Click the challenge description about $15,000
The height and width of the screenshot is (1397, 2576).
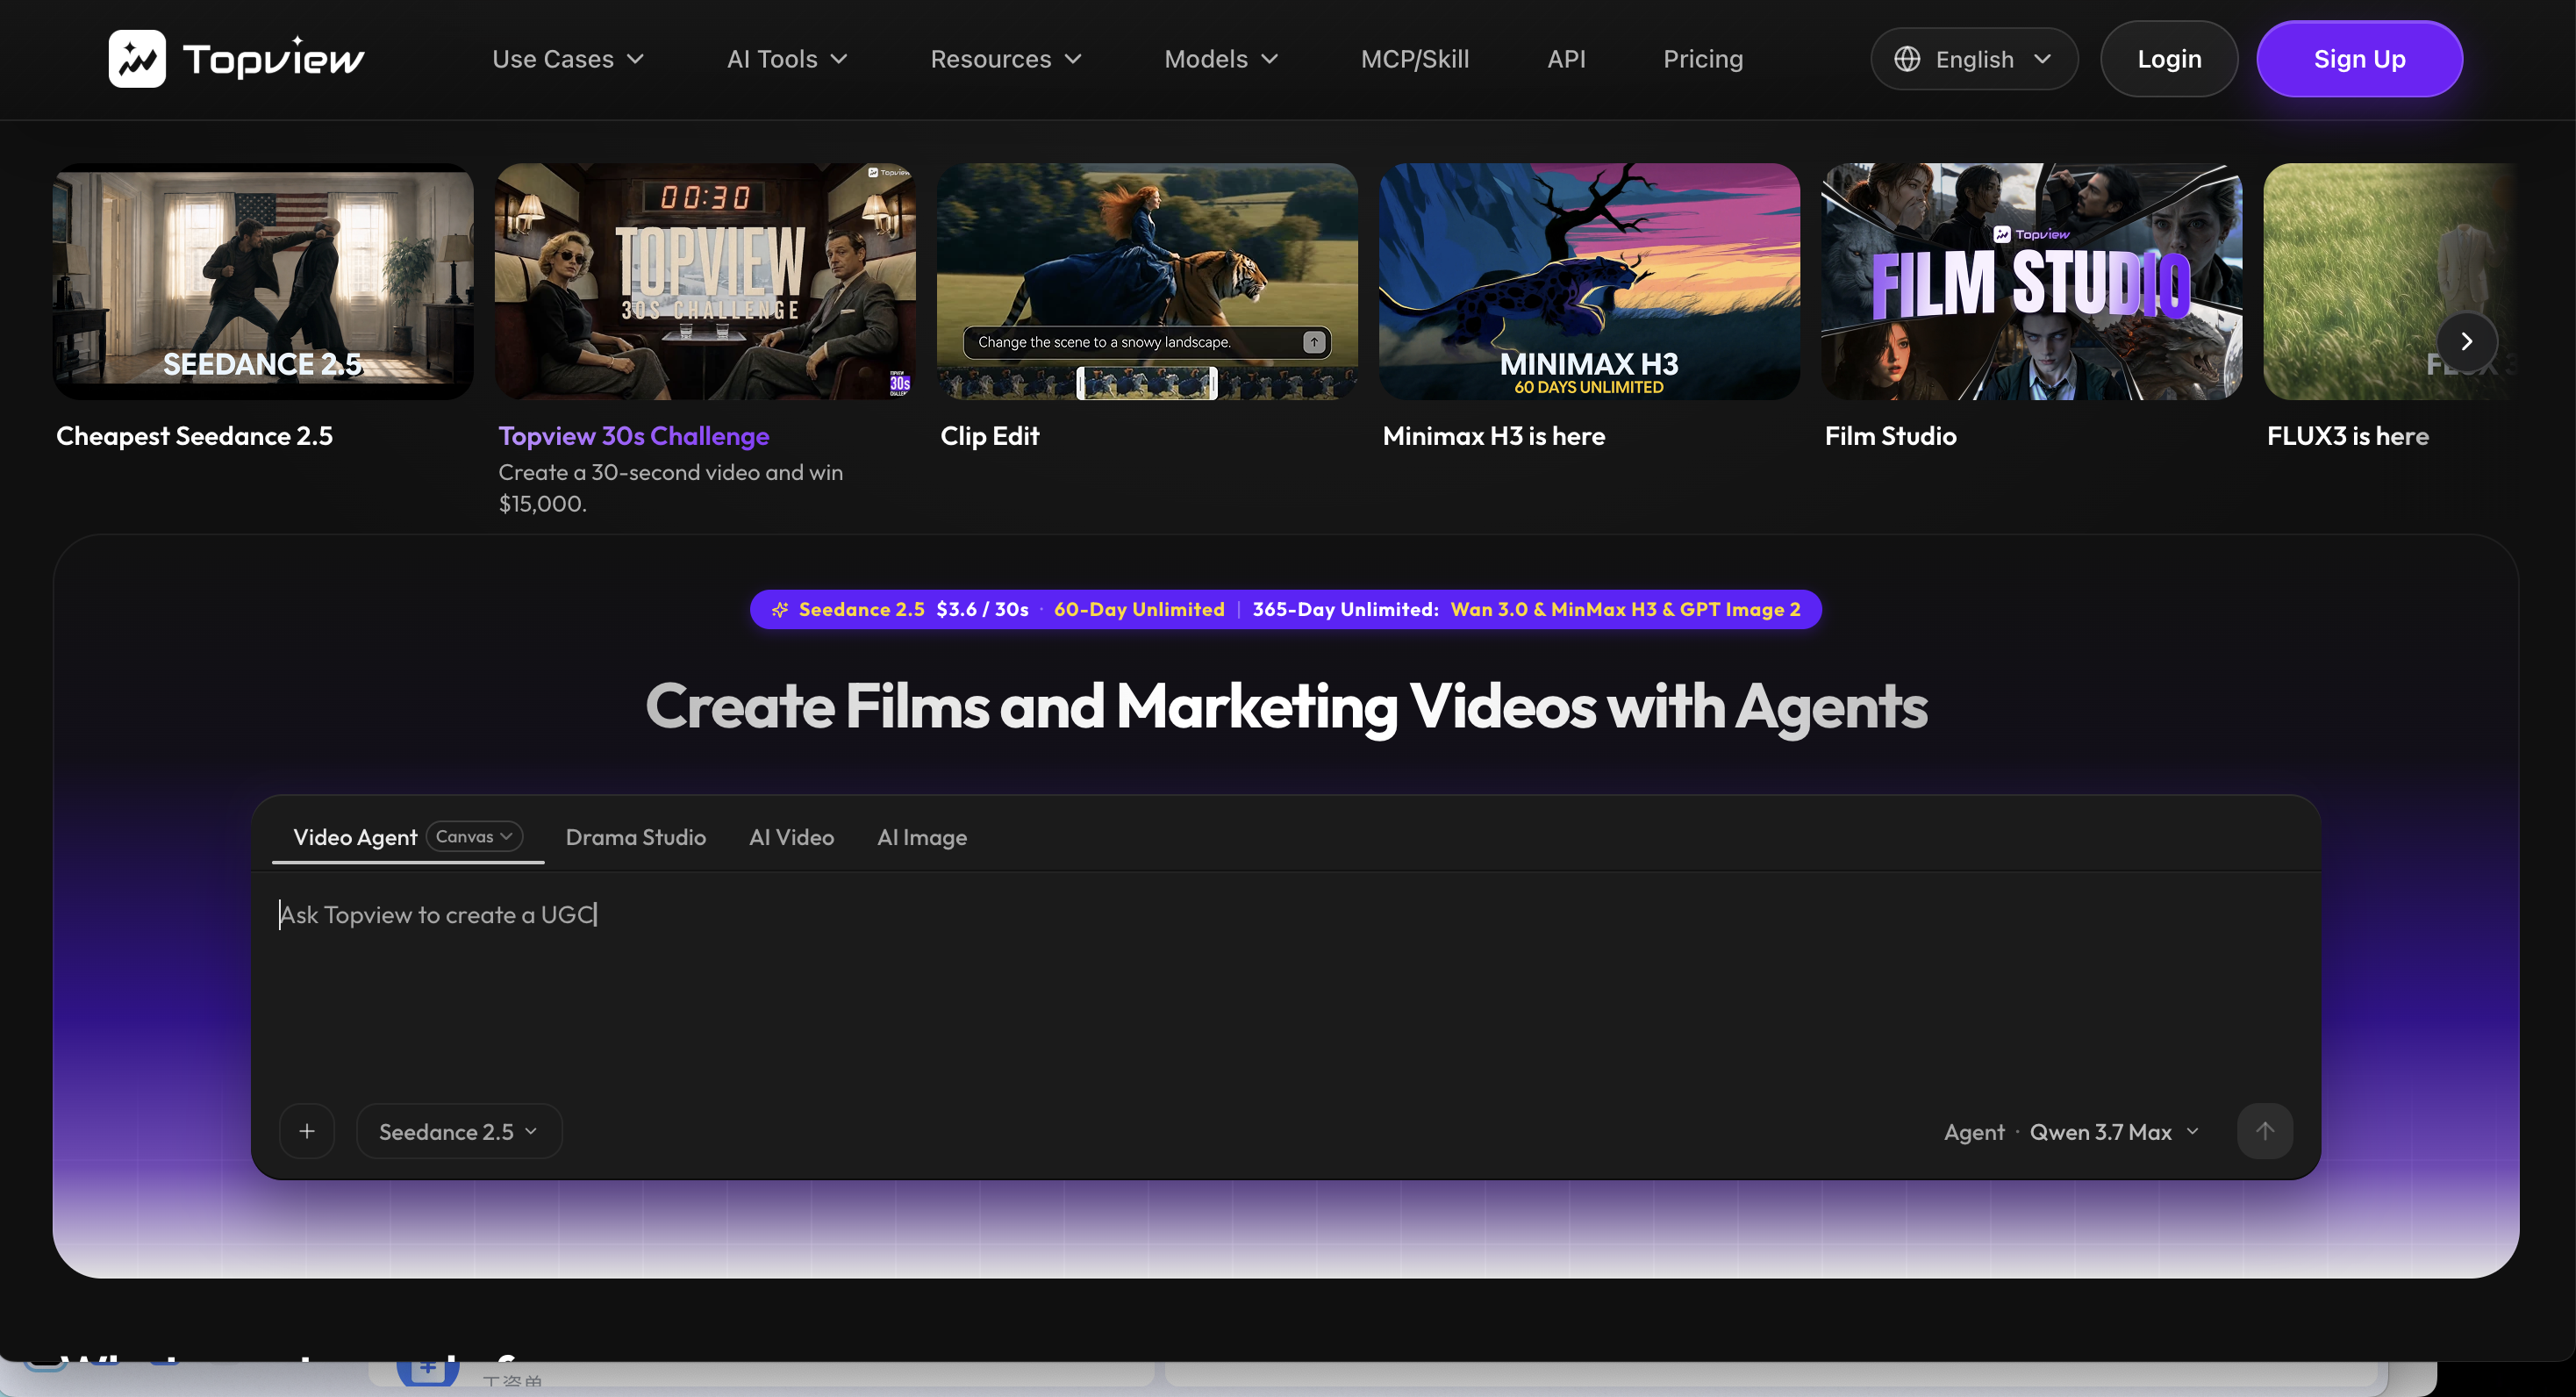tap(670, 487)
